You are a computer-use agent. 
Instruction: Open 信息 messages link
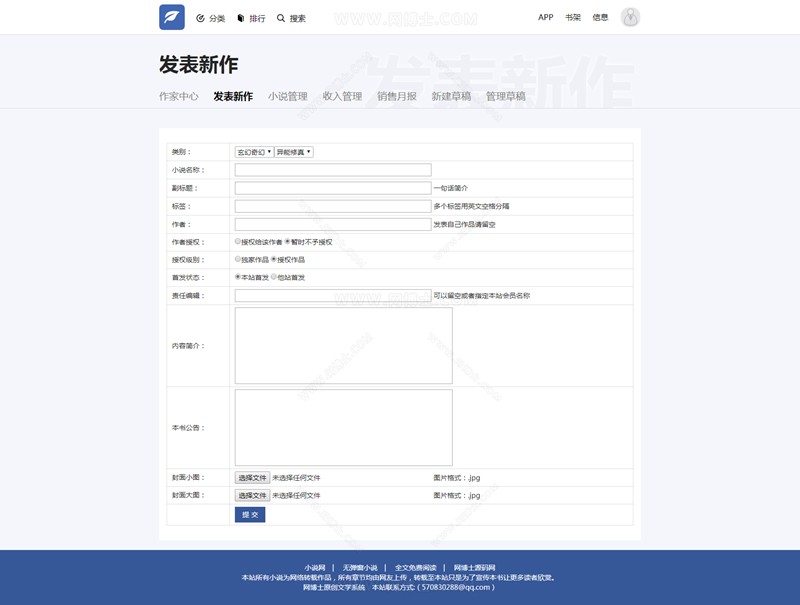point(601,17)
